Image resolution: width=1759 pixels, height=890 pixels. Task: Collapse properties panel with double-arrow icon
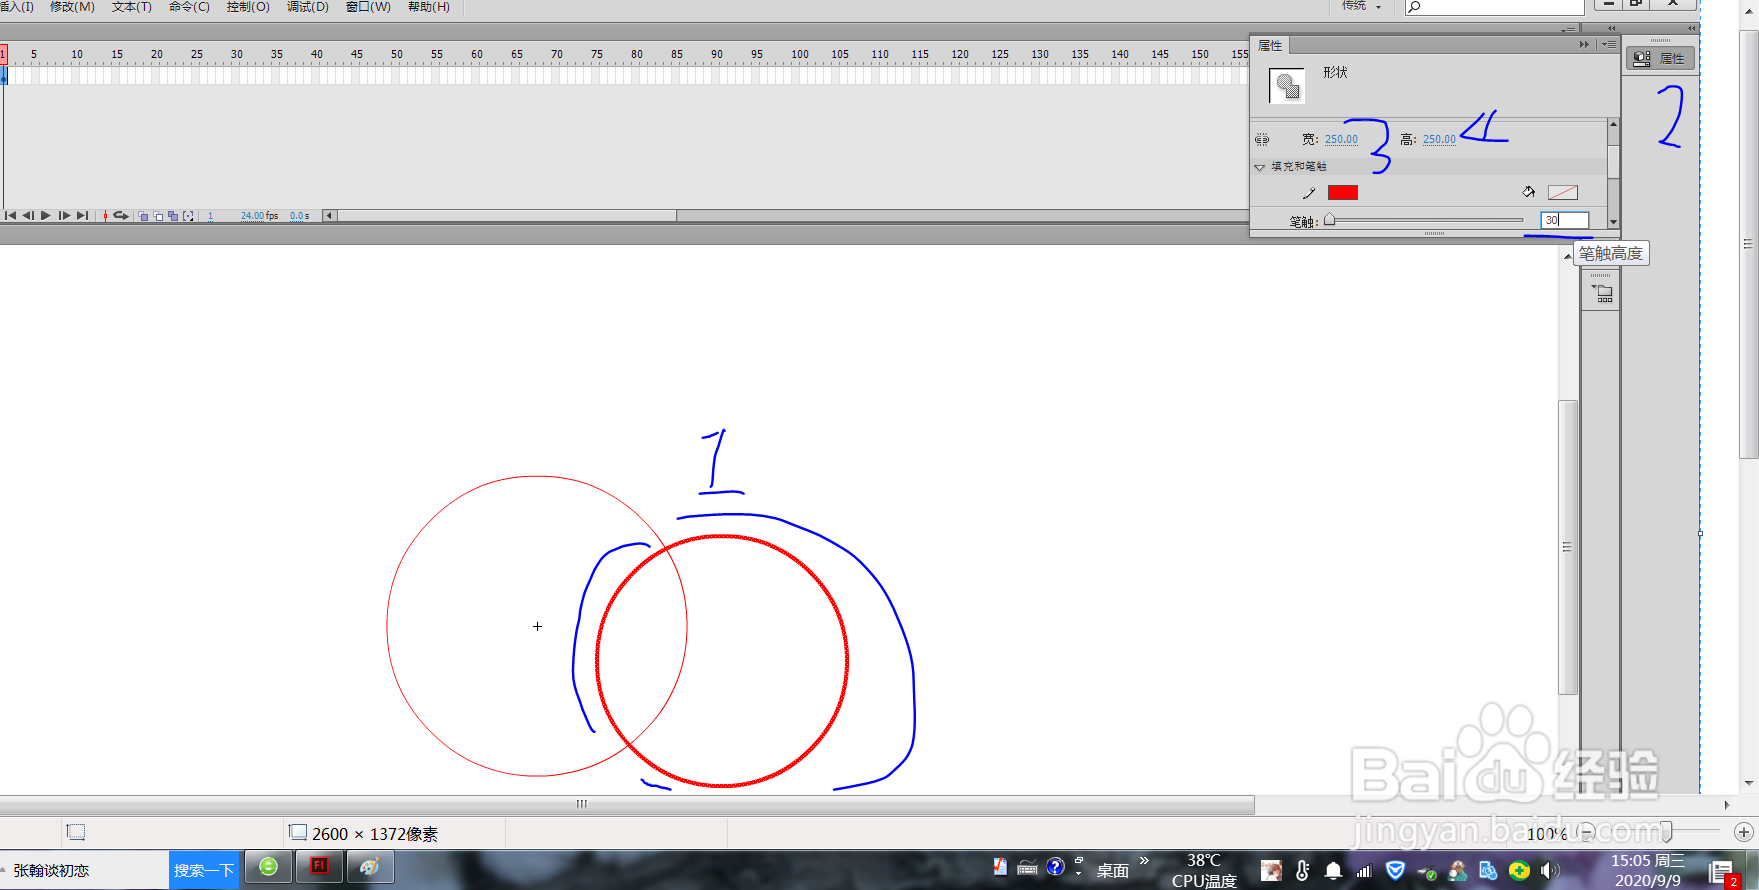1584,45
